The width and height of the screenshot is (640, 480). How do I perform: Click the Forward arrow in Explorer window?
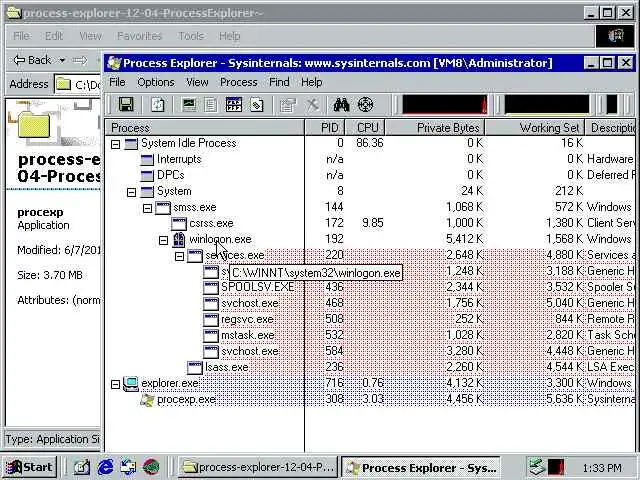pos(80,60)
